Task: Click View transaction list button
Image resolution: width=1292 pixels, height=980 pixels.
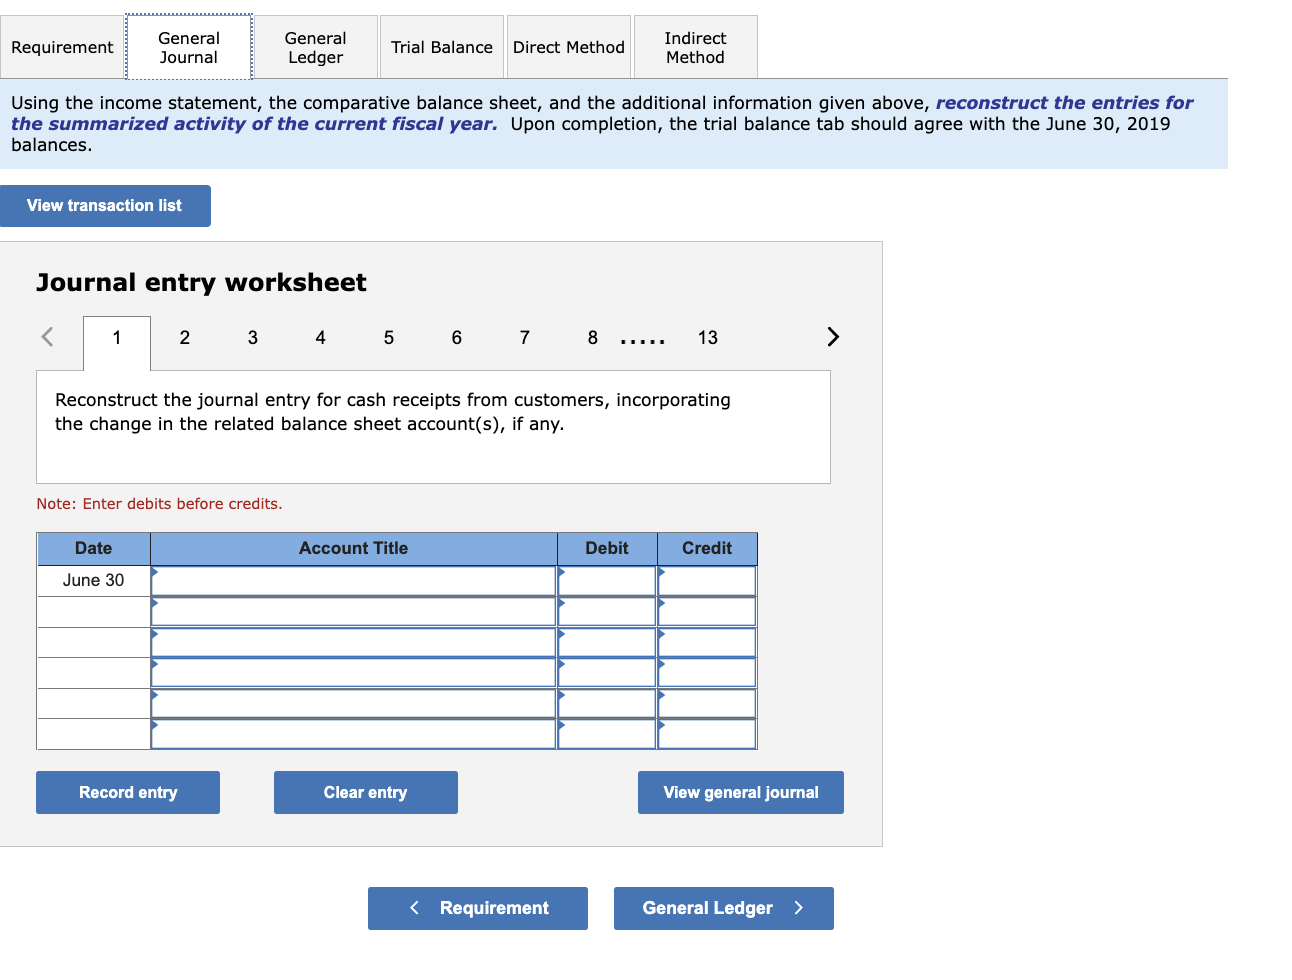Action: tap(105, 206)
